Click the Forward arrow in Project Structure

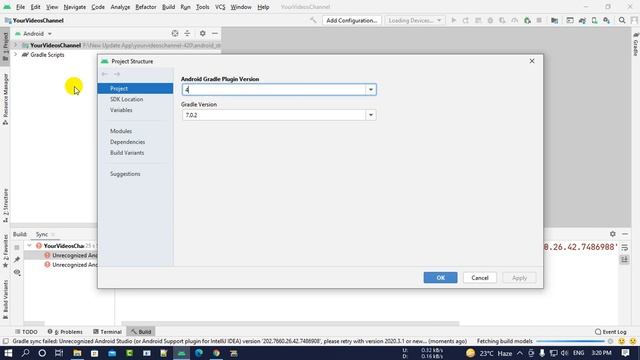point(117,74)
